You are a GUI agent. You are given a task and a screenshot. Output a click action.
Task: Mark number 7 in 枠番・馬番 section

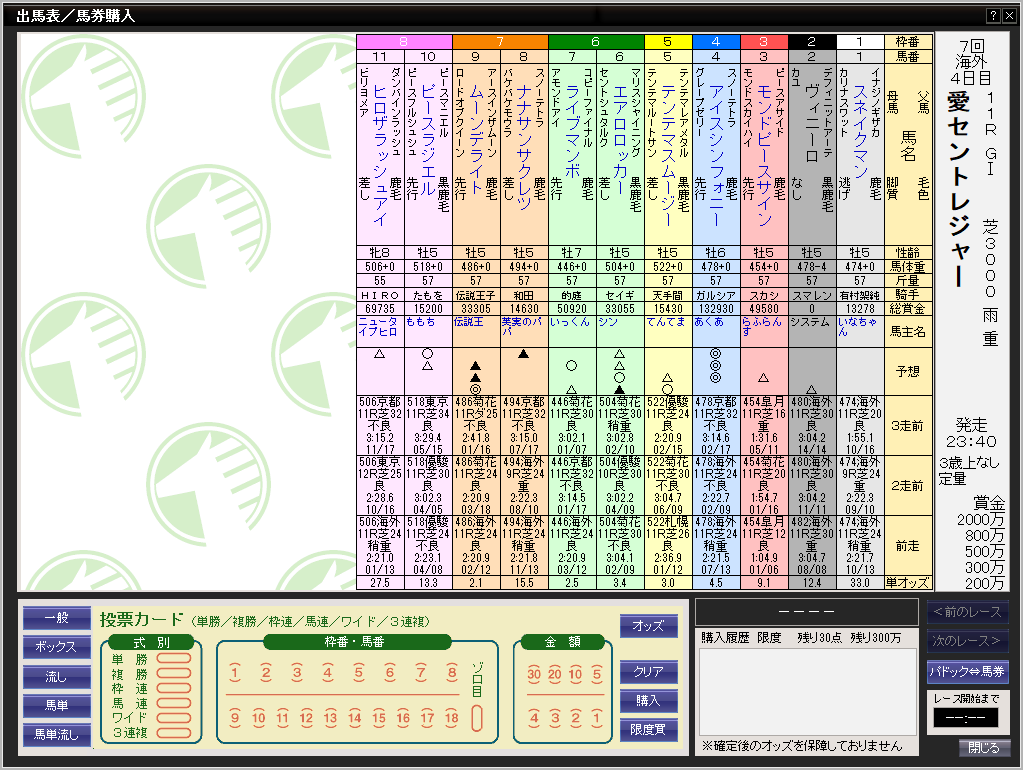point(421,673)
